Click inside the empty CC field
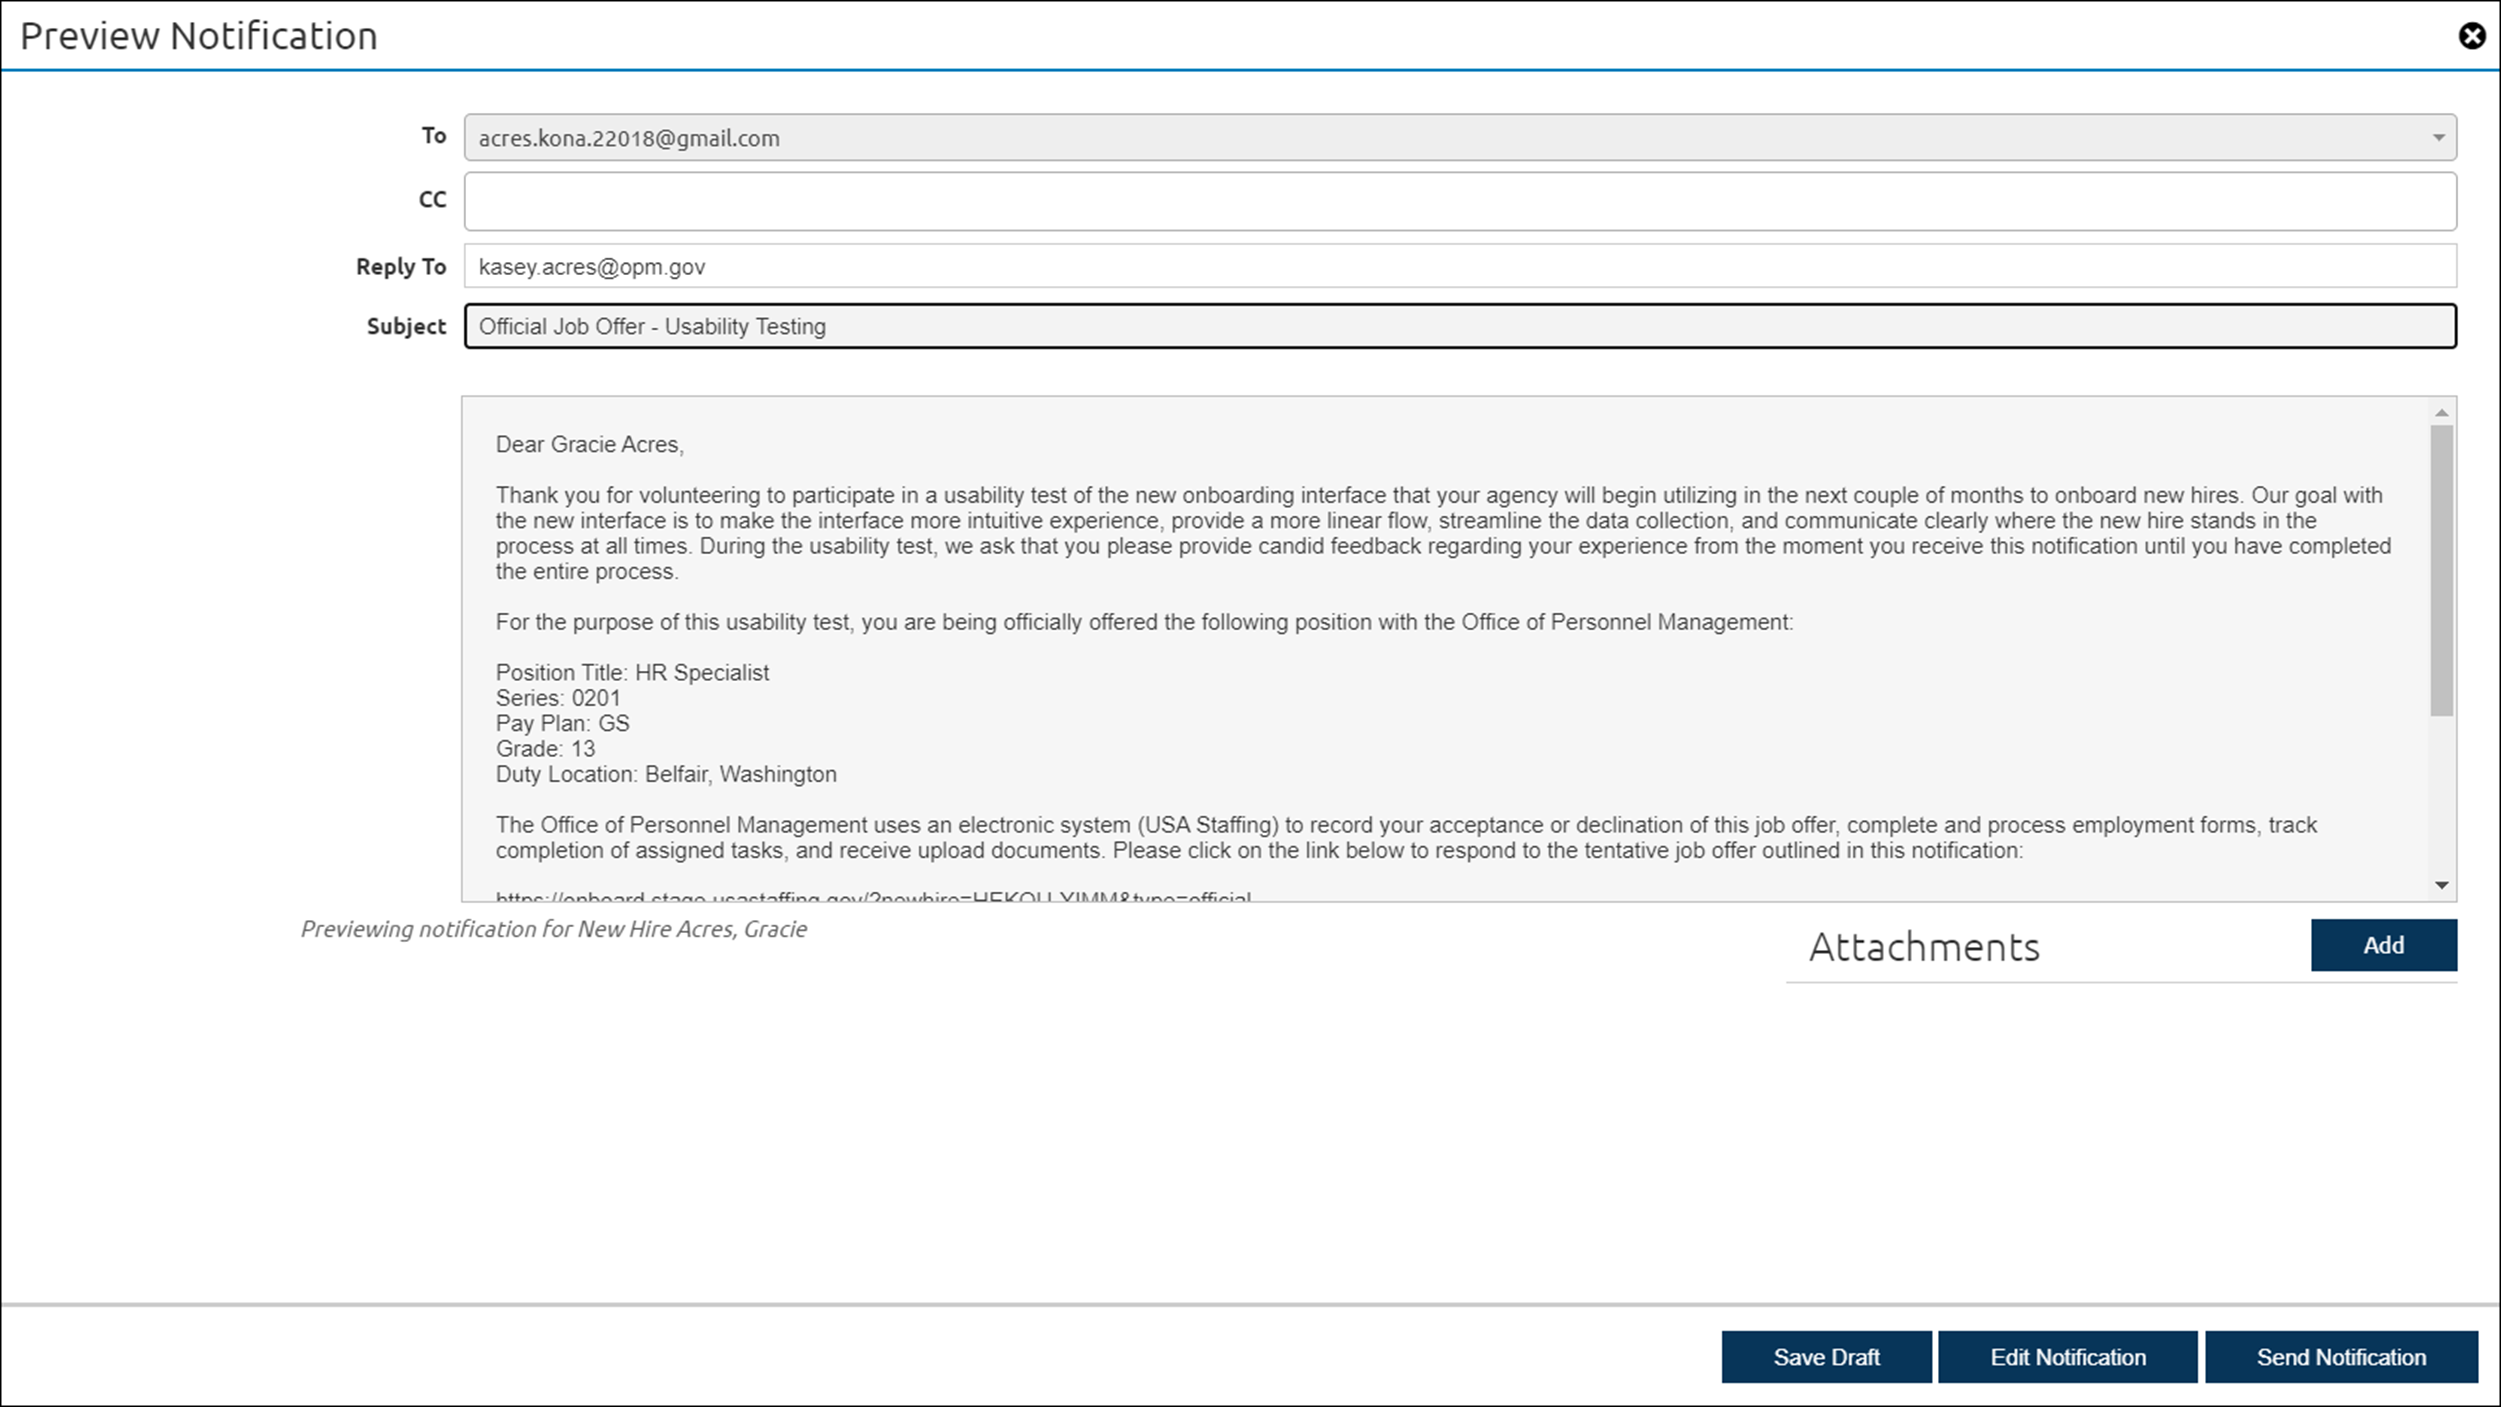 pyautogui.click(x=1459, y=201)
